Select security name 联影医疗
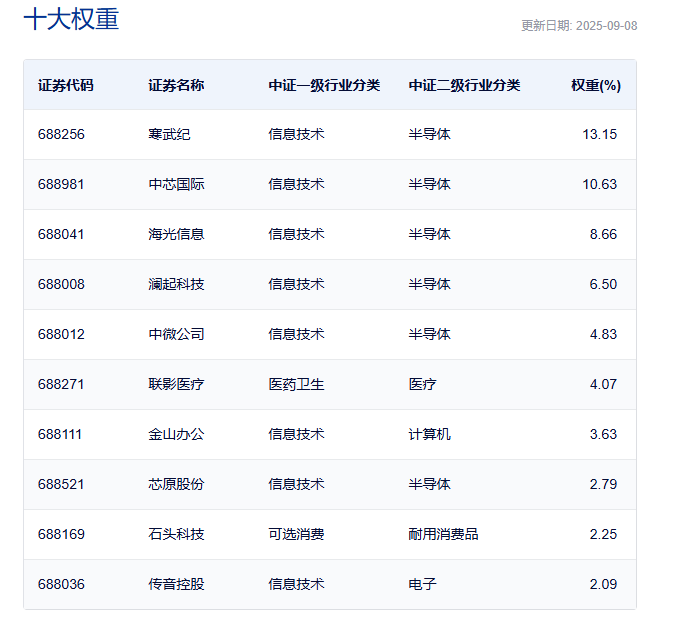Image resolution: width=693 pixels, height=634 pixels. [x=176, y=384]
